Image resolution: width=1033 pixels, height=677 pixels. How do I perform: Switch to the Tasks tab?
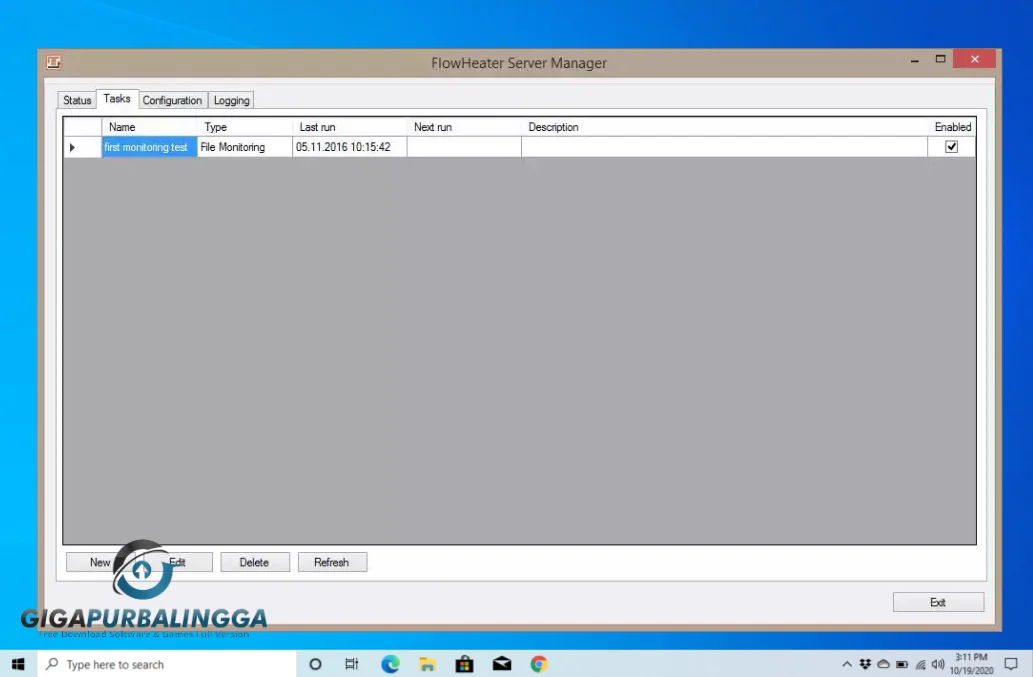(117, 99)
